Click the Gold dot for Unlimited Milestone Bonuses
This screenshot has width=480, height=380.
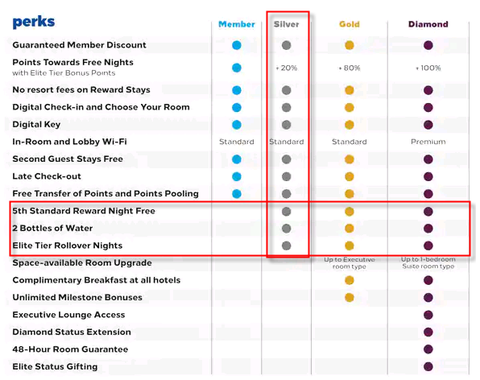click(x=349, y=297)
